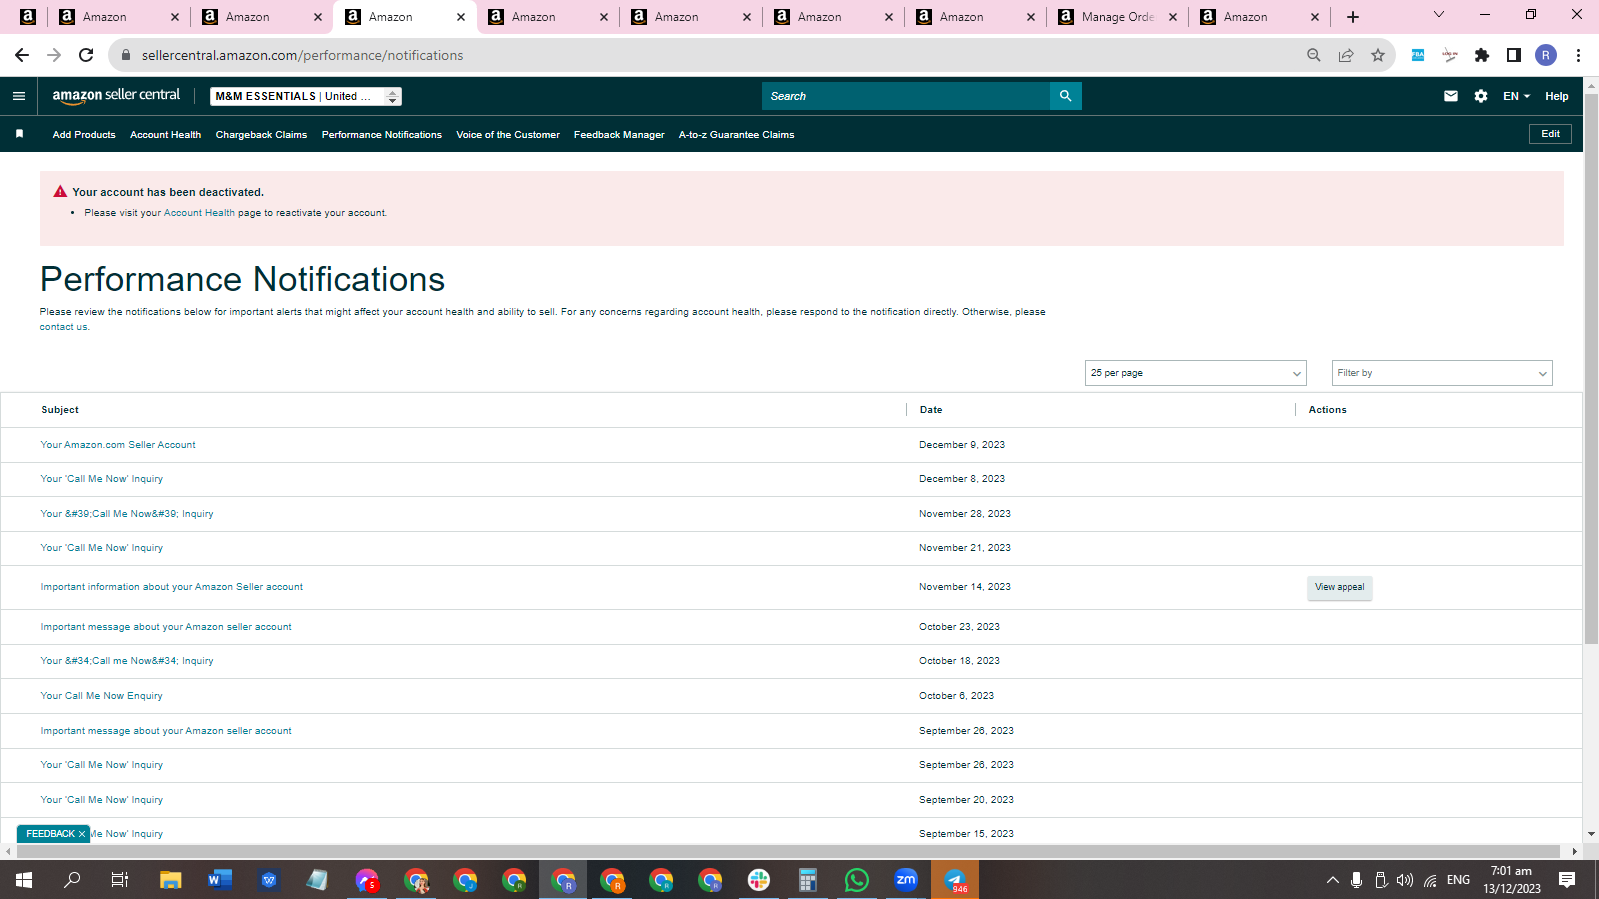
Task: Open the M&M ESSENTIALS marketplace switcher
Action: coord(306,96)
